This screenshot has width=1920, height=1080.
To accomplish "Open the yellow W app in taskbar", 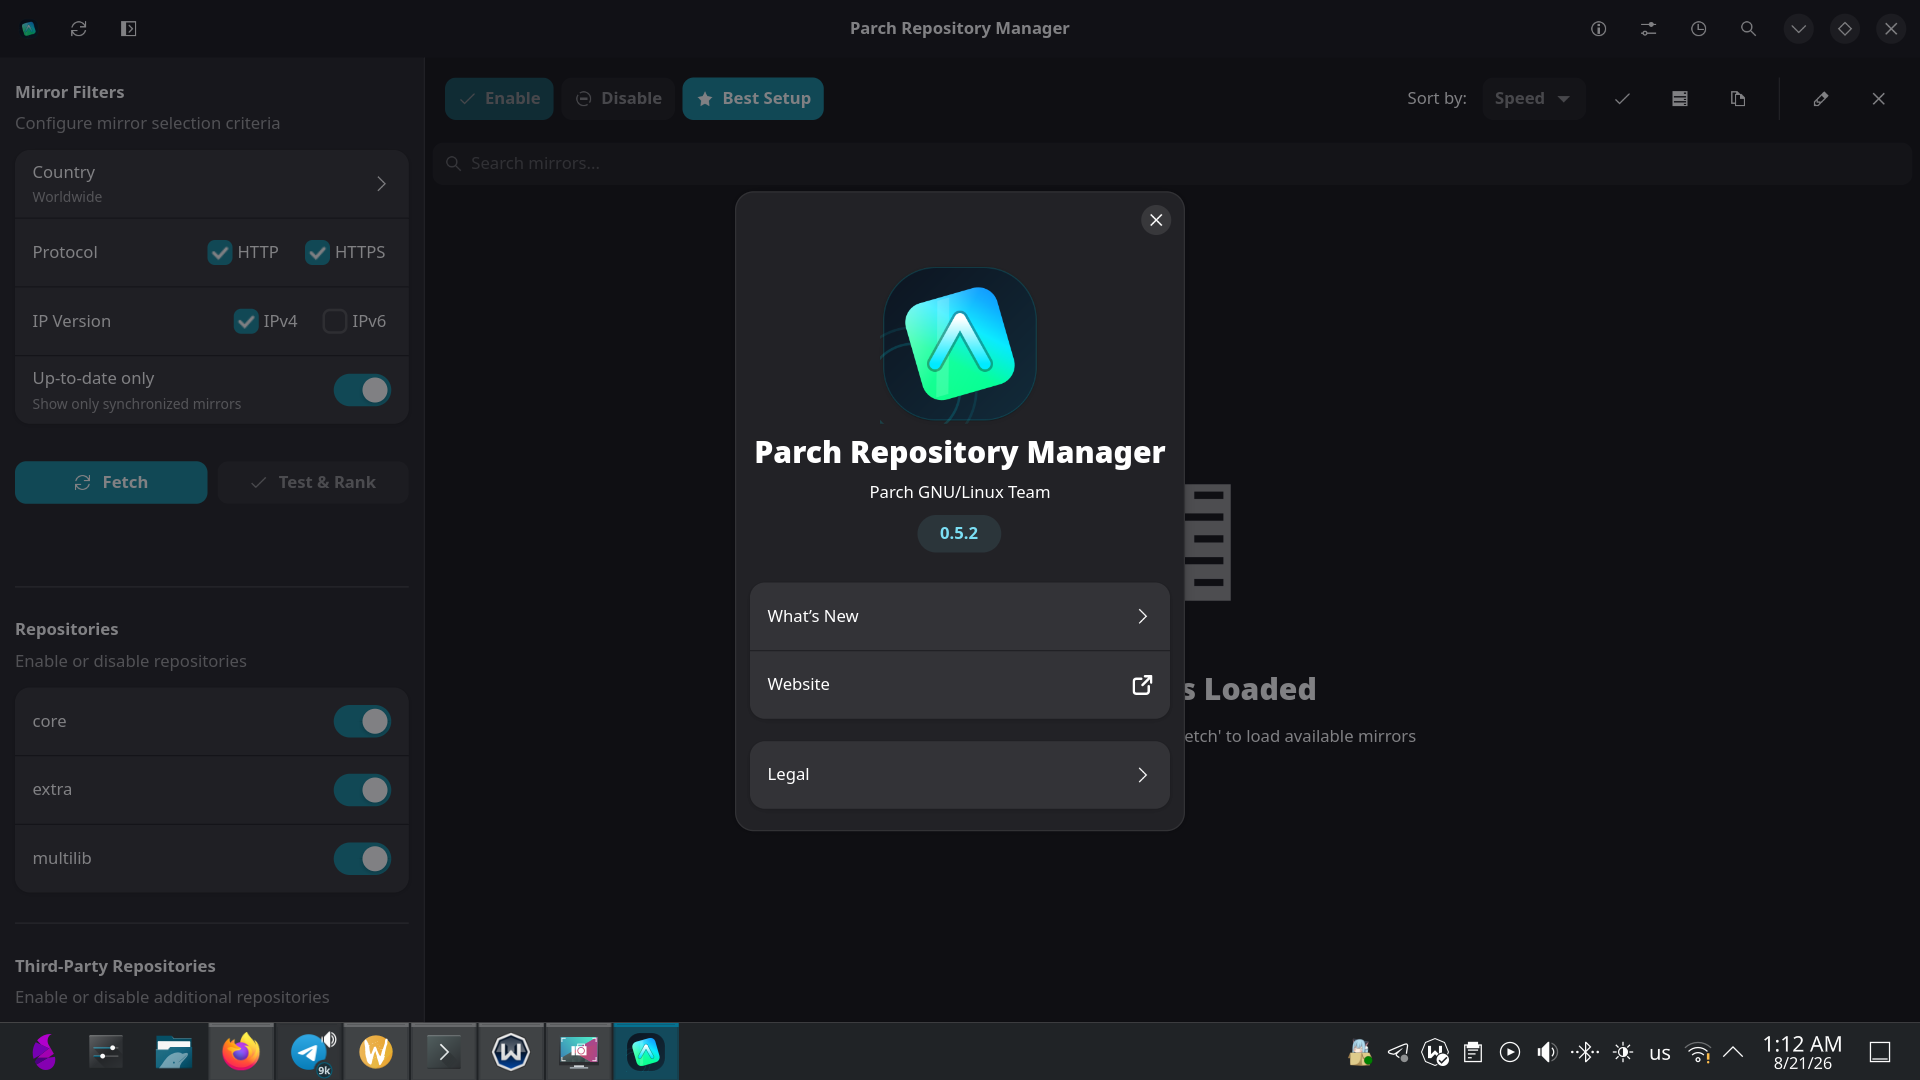I will click(x=376, y=1052).
